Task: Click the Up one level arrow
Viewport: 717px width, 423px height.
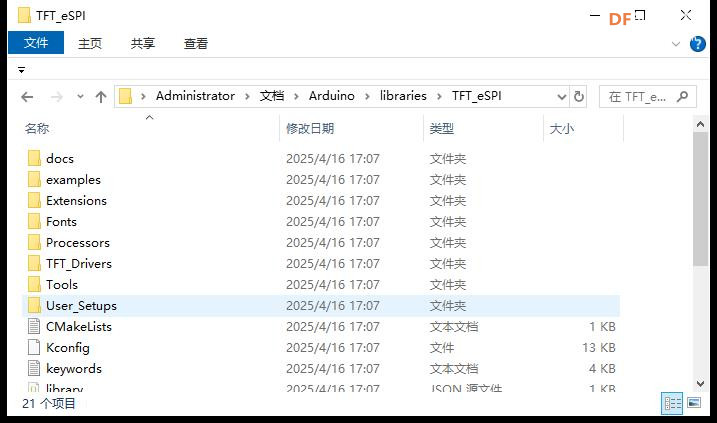Action: (101, 97)
